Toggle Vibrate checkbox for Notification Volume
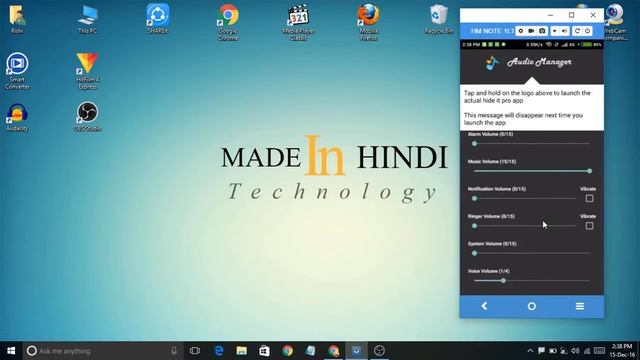 (x=589, y=198)
